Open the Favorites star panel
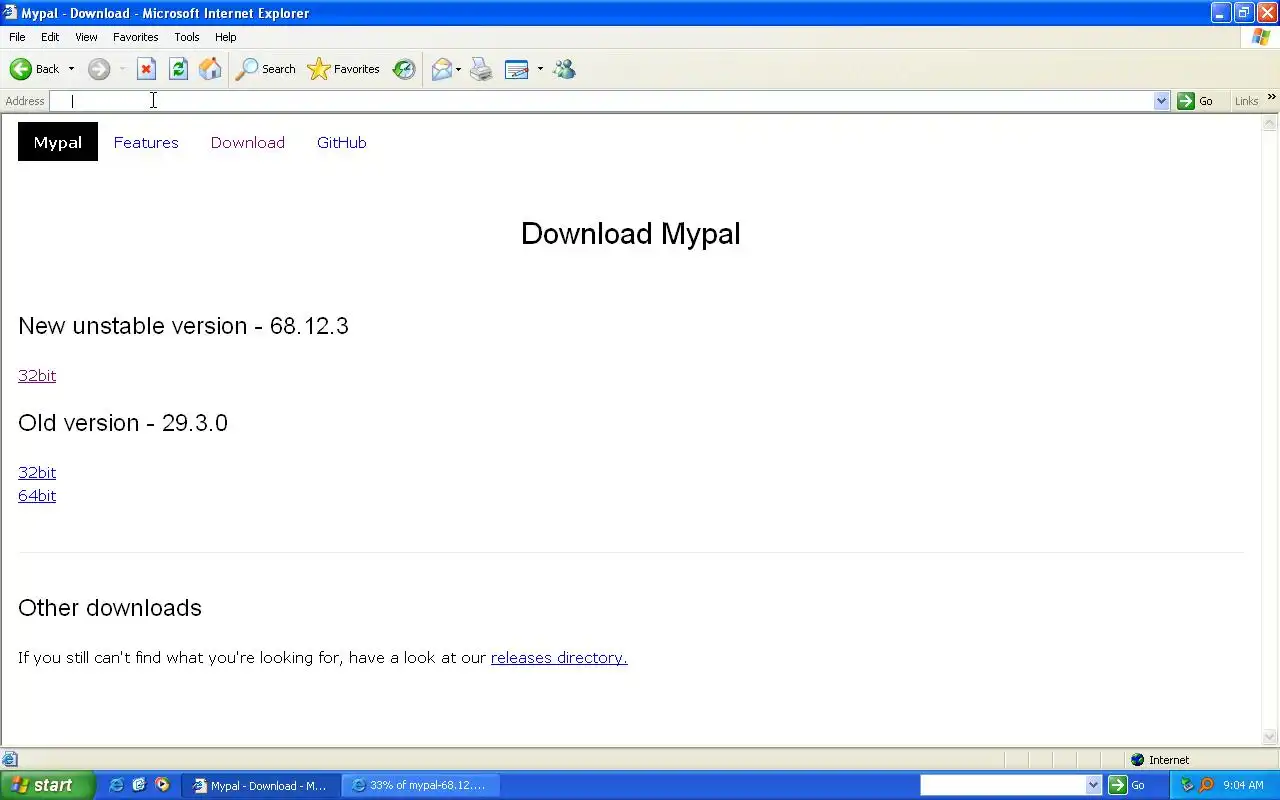Image resolution: width=1280 pixels, height=800 pixels. click(343, 69)
